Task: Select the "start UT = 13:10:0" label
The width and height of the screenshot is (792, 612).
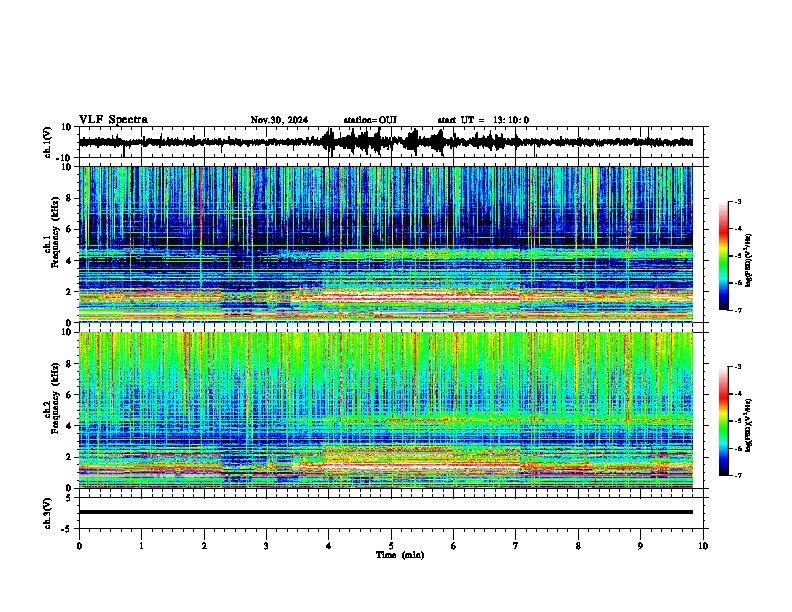Action: point(483,120)
